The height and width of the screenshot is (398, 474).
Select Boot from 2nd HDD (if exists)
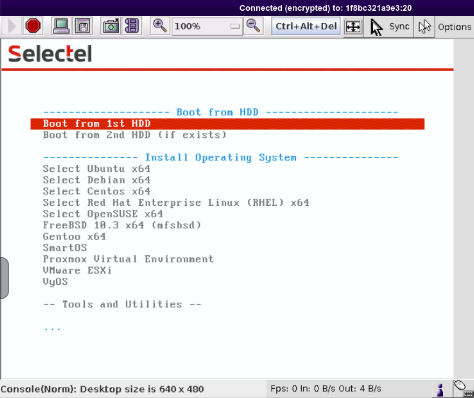click(x=135, y=135)
